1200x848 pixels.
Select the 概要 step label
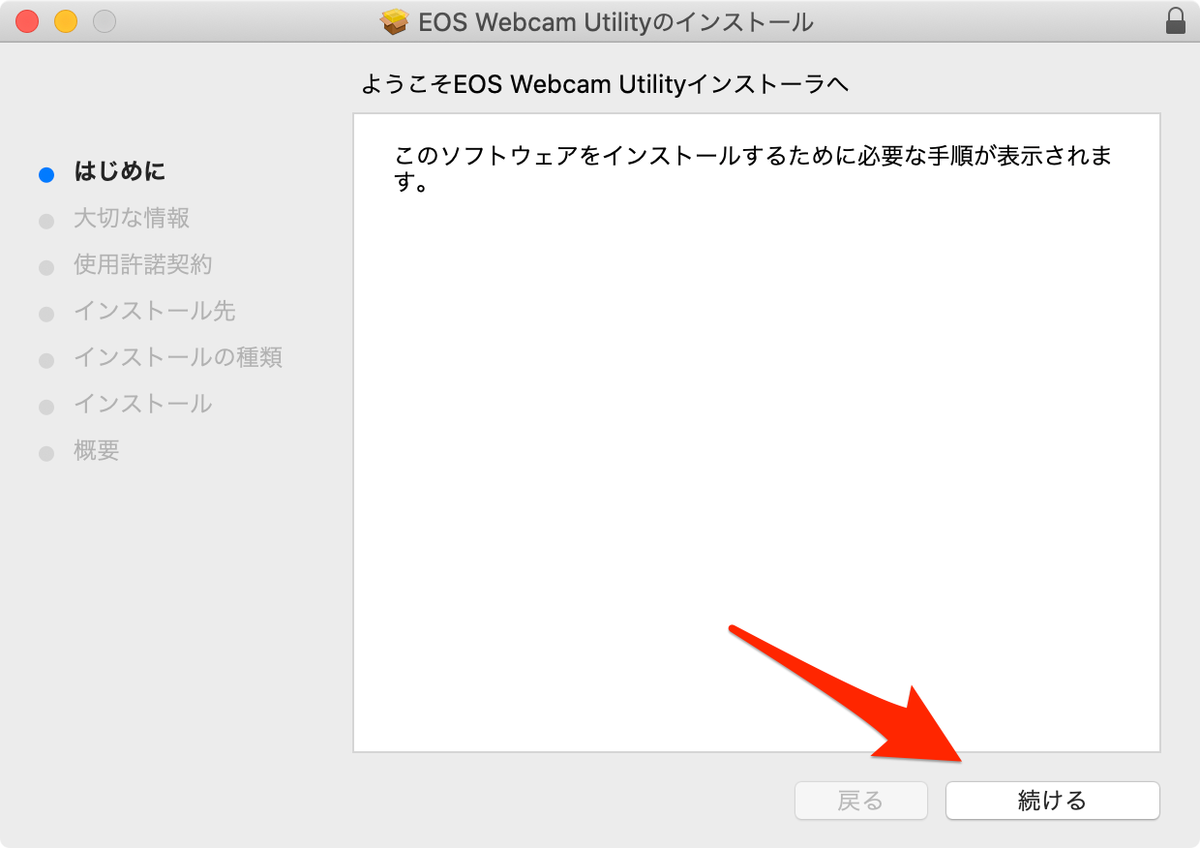coord(96,450)
